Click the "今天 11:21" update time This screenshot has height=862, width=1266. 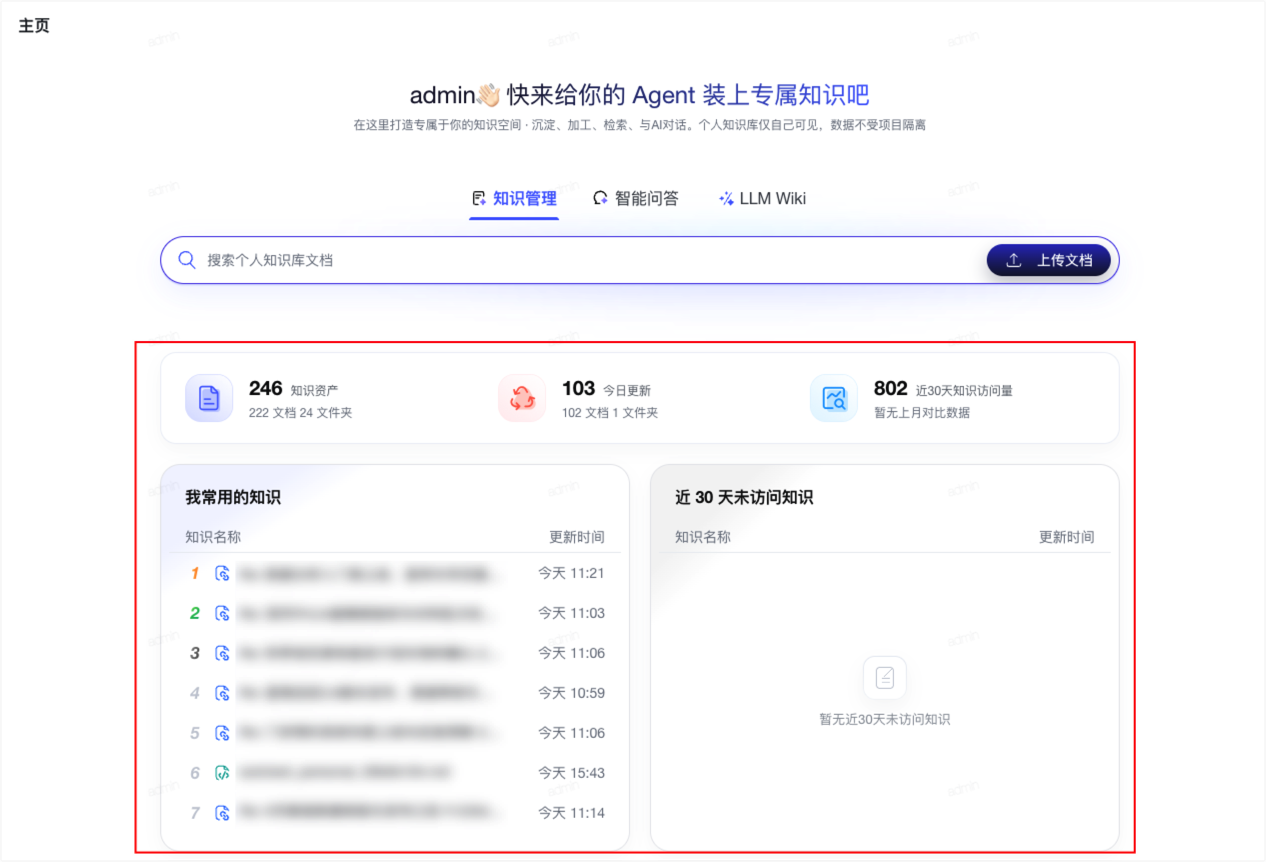click(x=571, y=573)
